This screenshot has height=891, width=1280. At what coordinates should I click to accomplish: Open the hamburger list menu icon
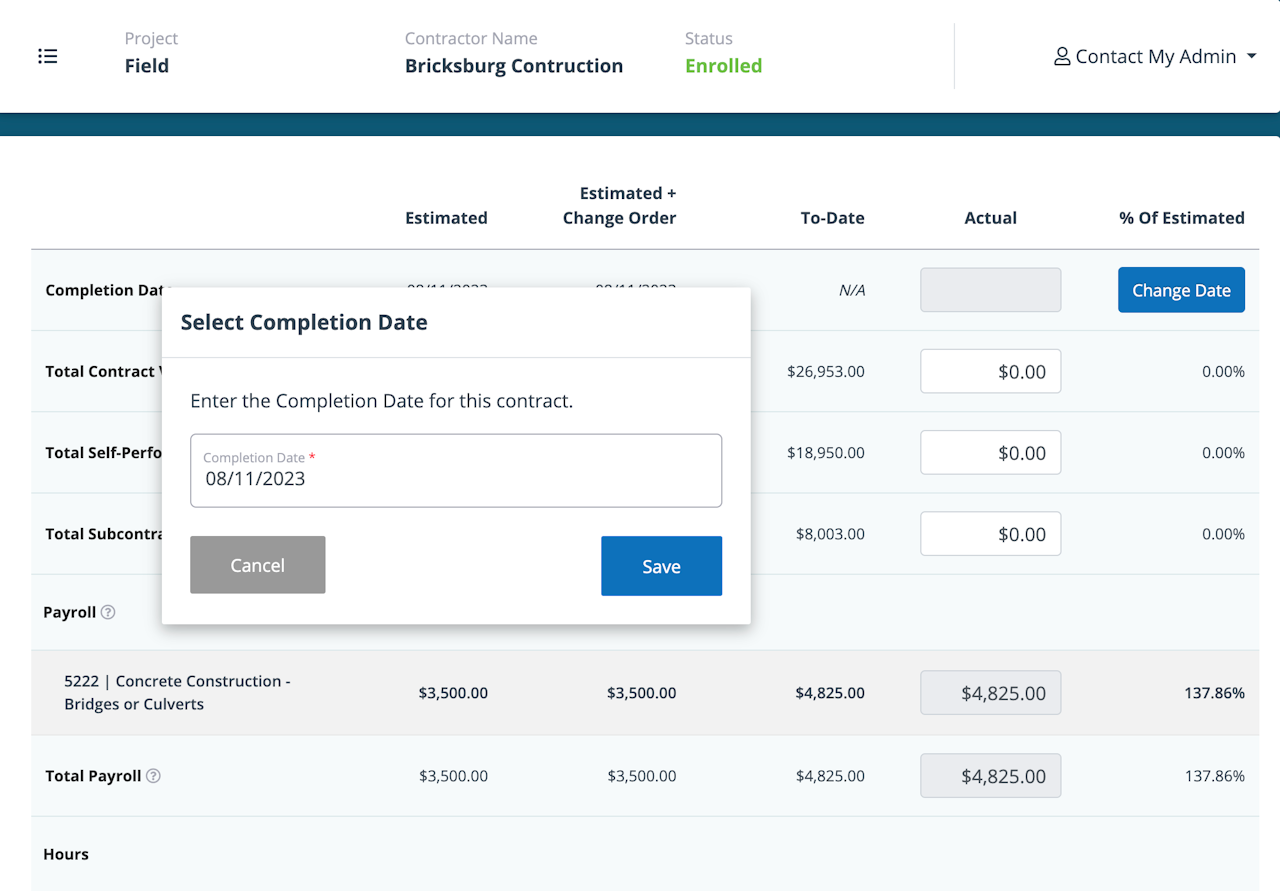click(x=48, y=56)
